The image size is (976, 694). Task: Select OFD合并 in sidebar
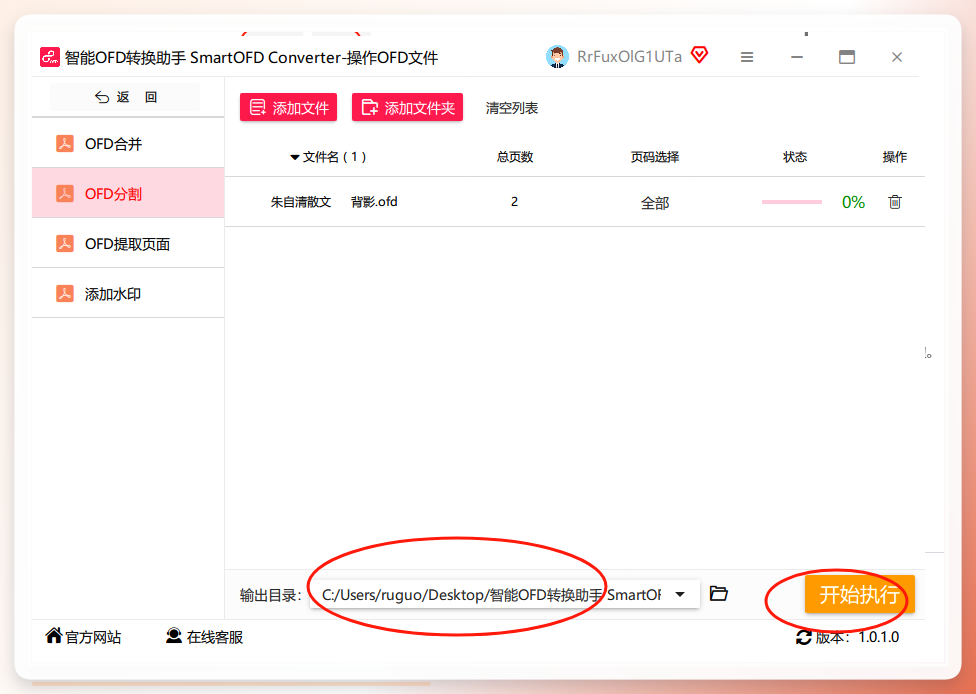click(x=128, y=143)
